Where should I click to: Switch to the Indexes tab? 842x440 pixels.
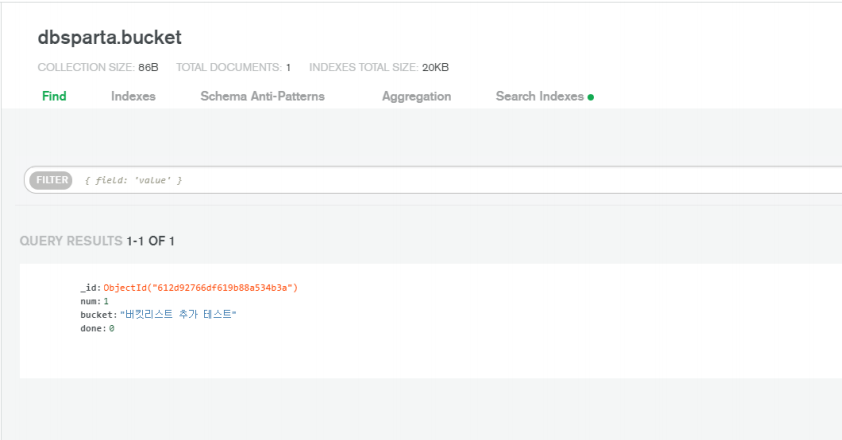click(x=133, y=96)
